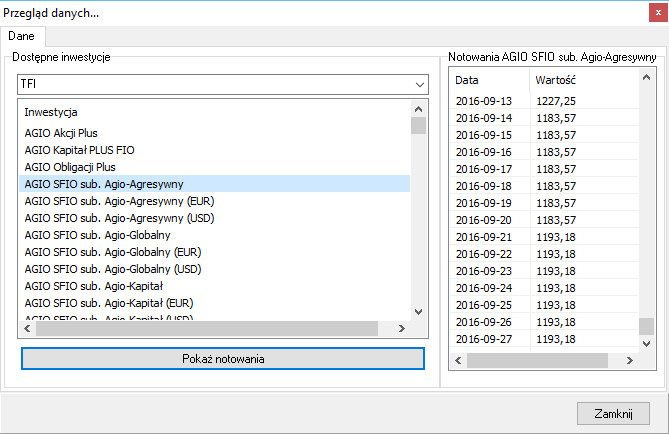This screenshot has width=669, height=434.
Task: Choose AGIO Obligacji Plus from list
Action: 70,167
